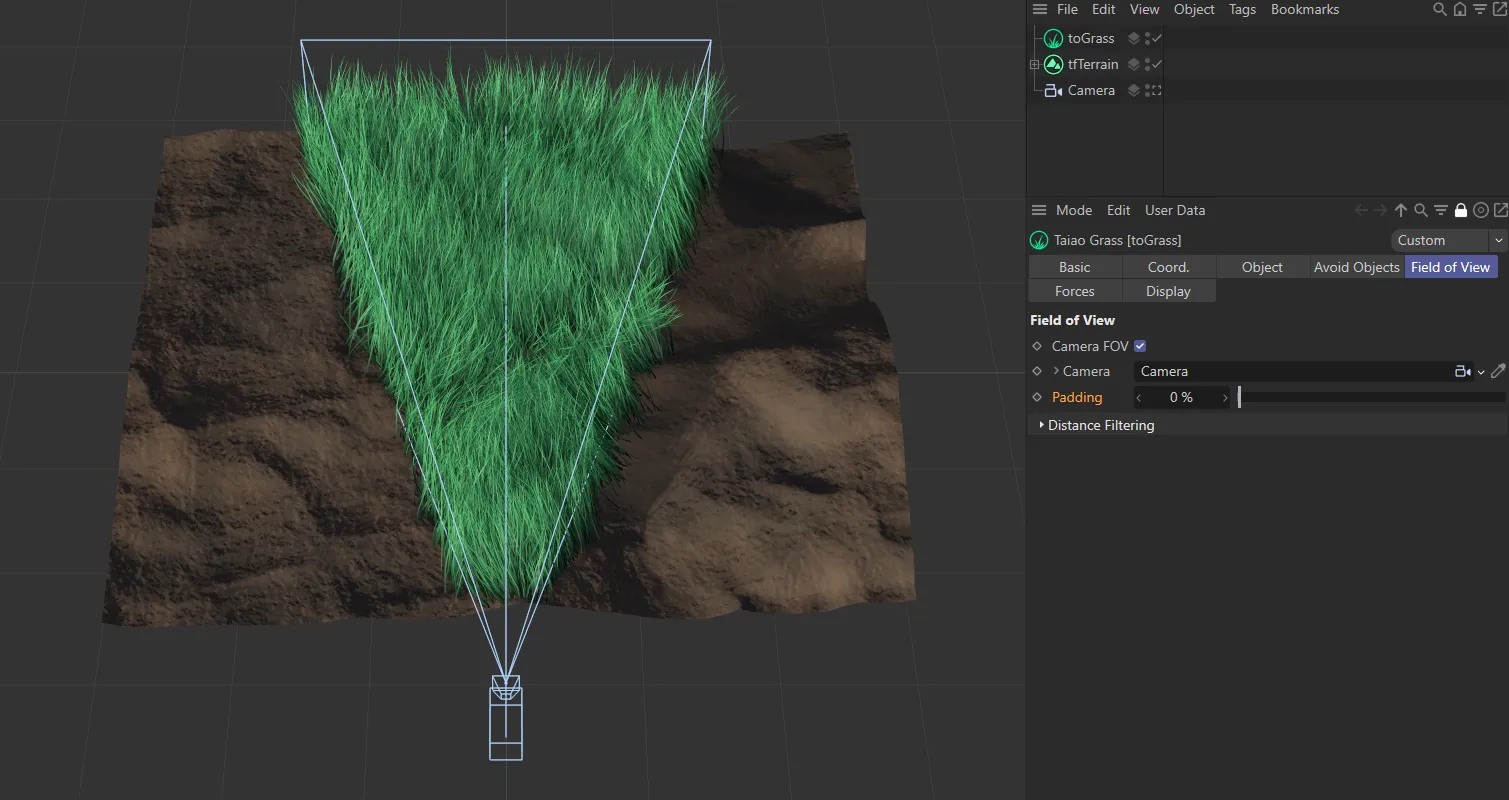Uncheck the Camera FOV checkbox
This screenshot has width=1509, height=800.
tap(1139, 346)
